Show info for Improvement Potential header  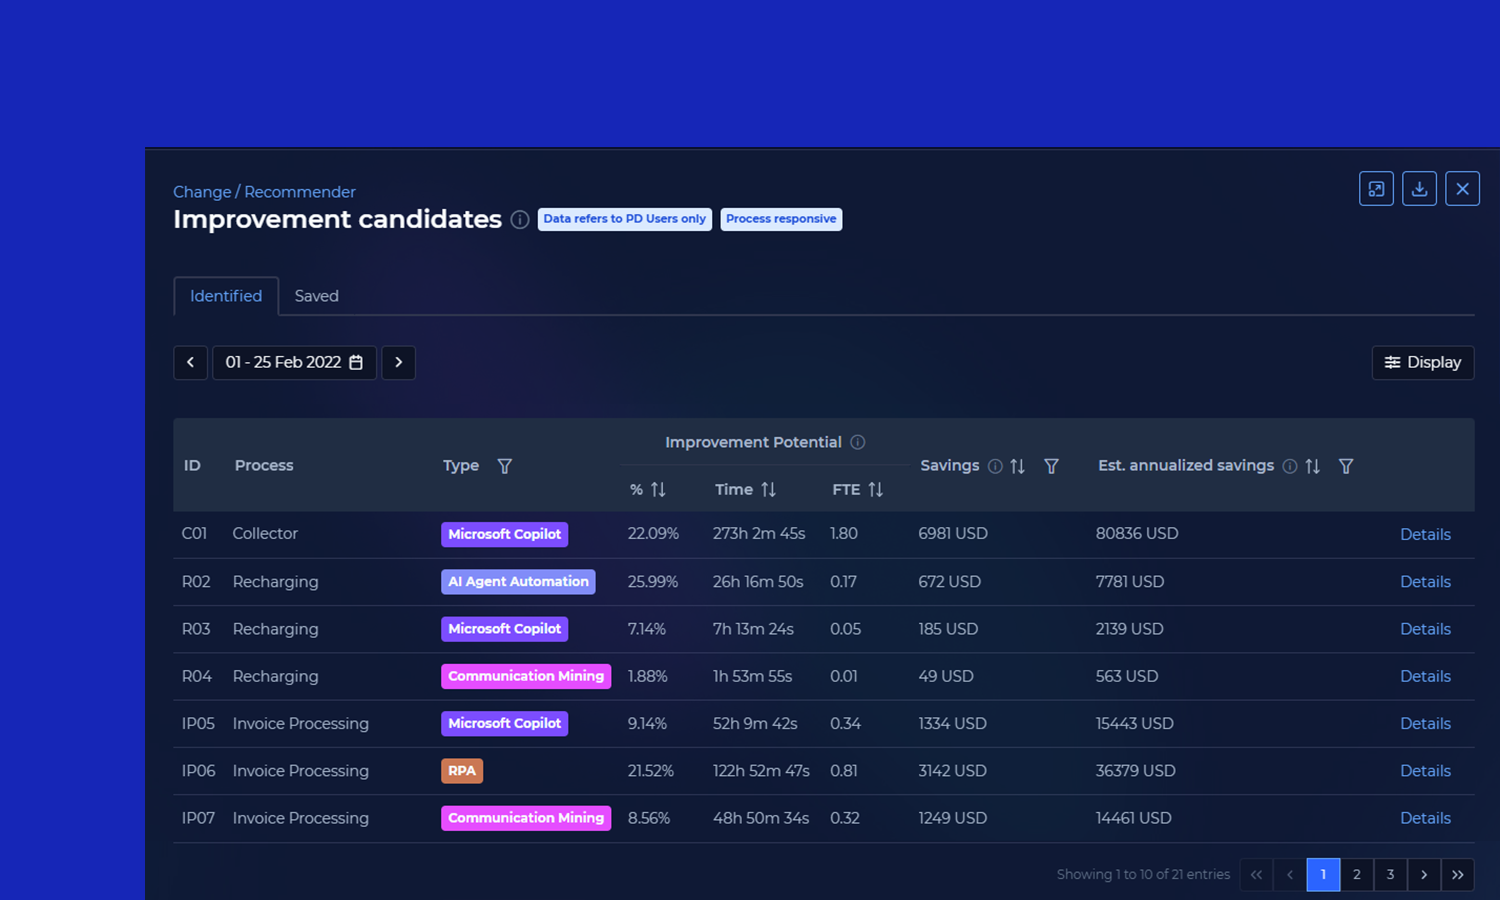click(858, 442)
